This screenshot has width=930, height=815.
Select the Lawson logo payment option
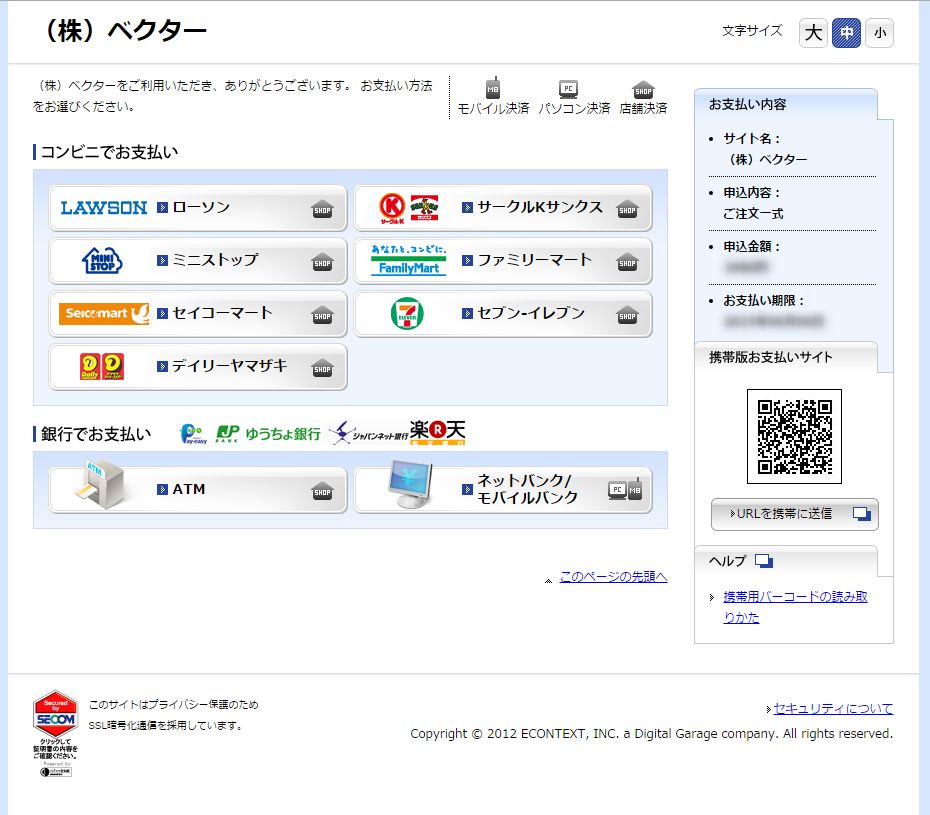(104, 208)
